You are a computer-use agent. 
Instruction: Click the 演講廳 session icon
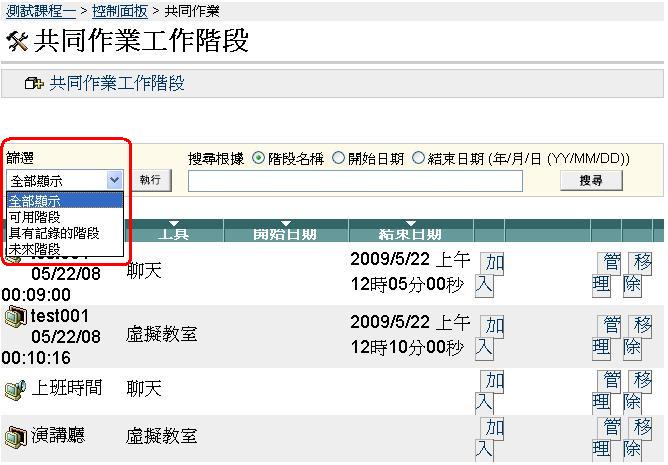pyautogui.click(x=14, y=436)
